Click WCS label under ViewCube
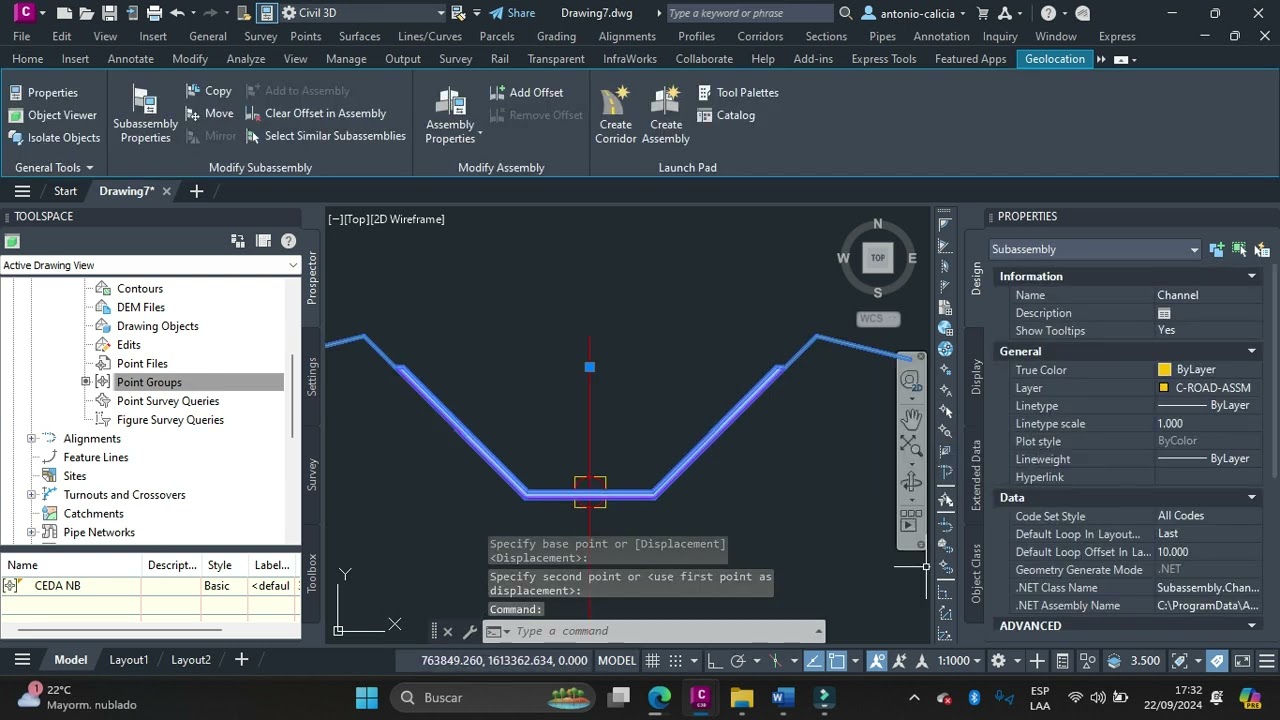Screen dimensions: 1280x720 (877, 318)
